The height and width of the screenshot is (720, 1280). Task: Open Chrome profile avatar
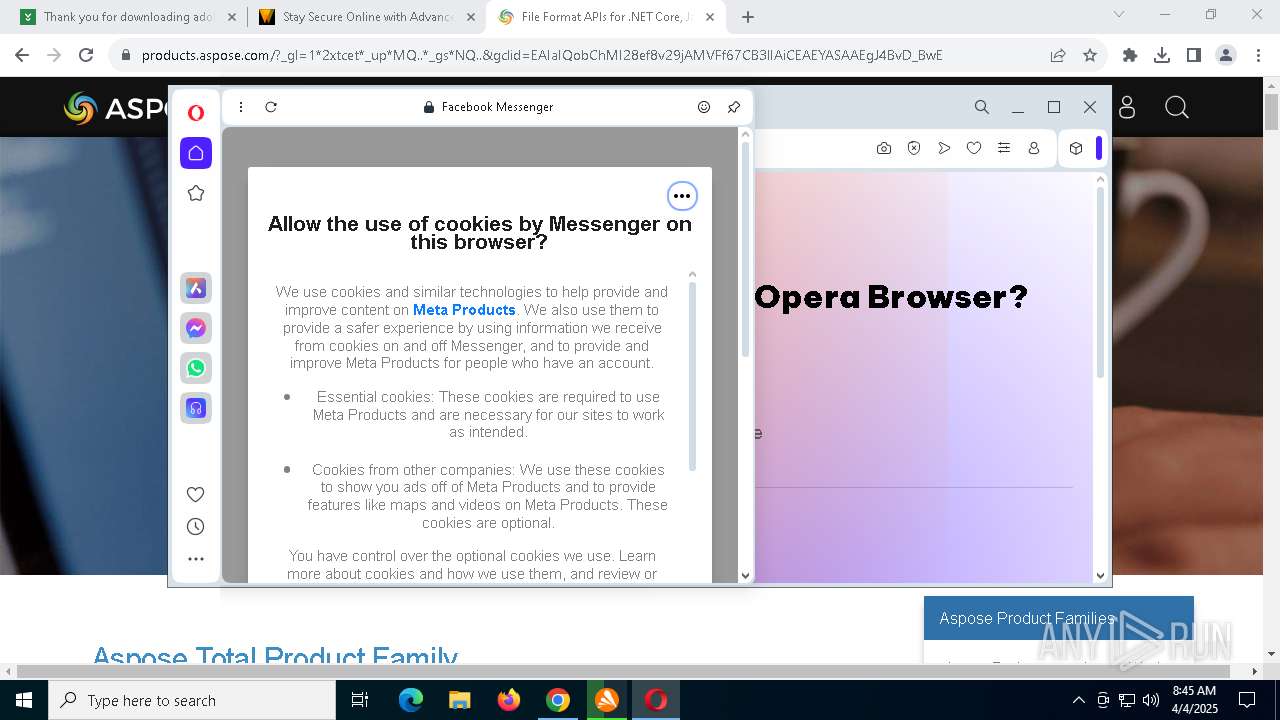tap(1226, 55)
